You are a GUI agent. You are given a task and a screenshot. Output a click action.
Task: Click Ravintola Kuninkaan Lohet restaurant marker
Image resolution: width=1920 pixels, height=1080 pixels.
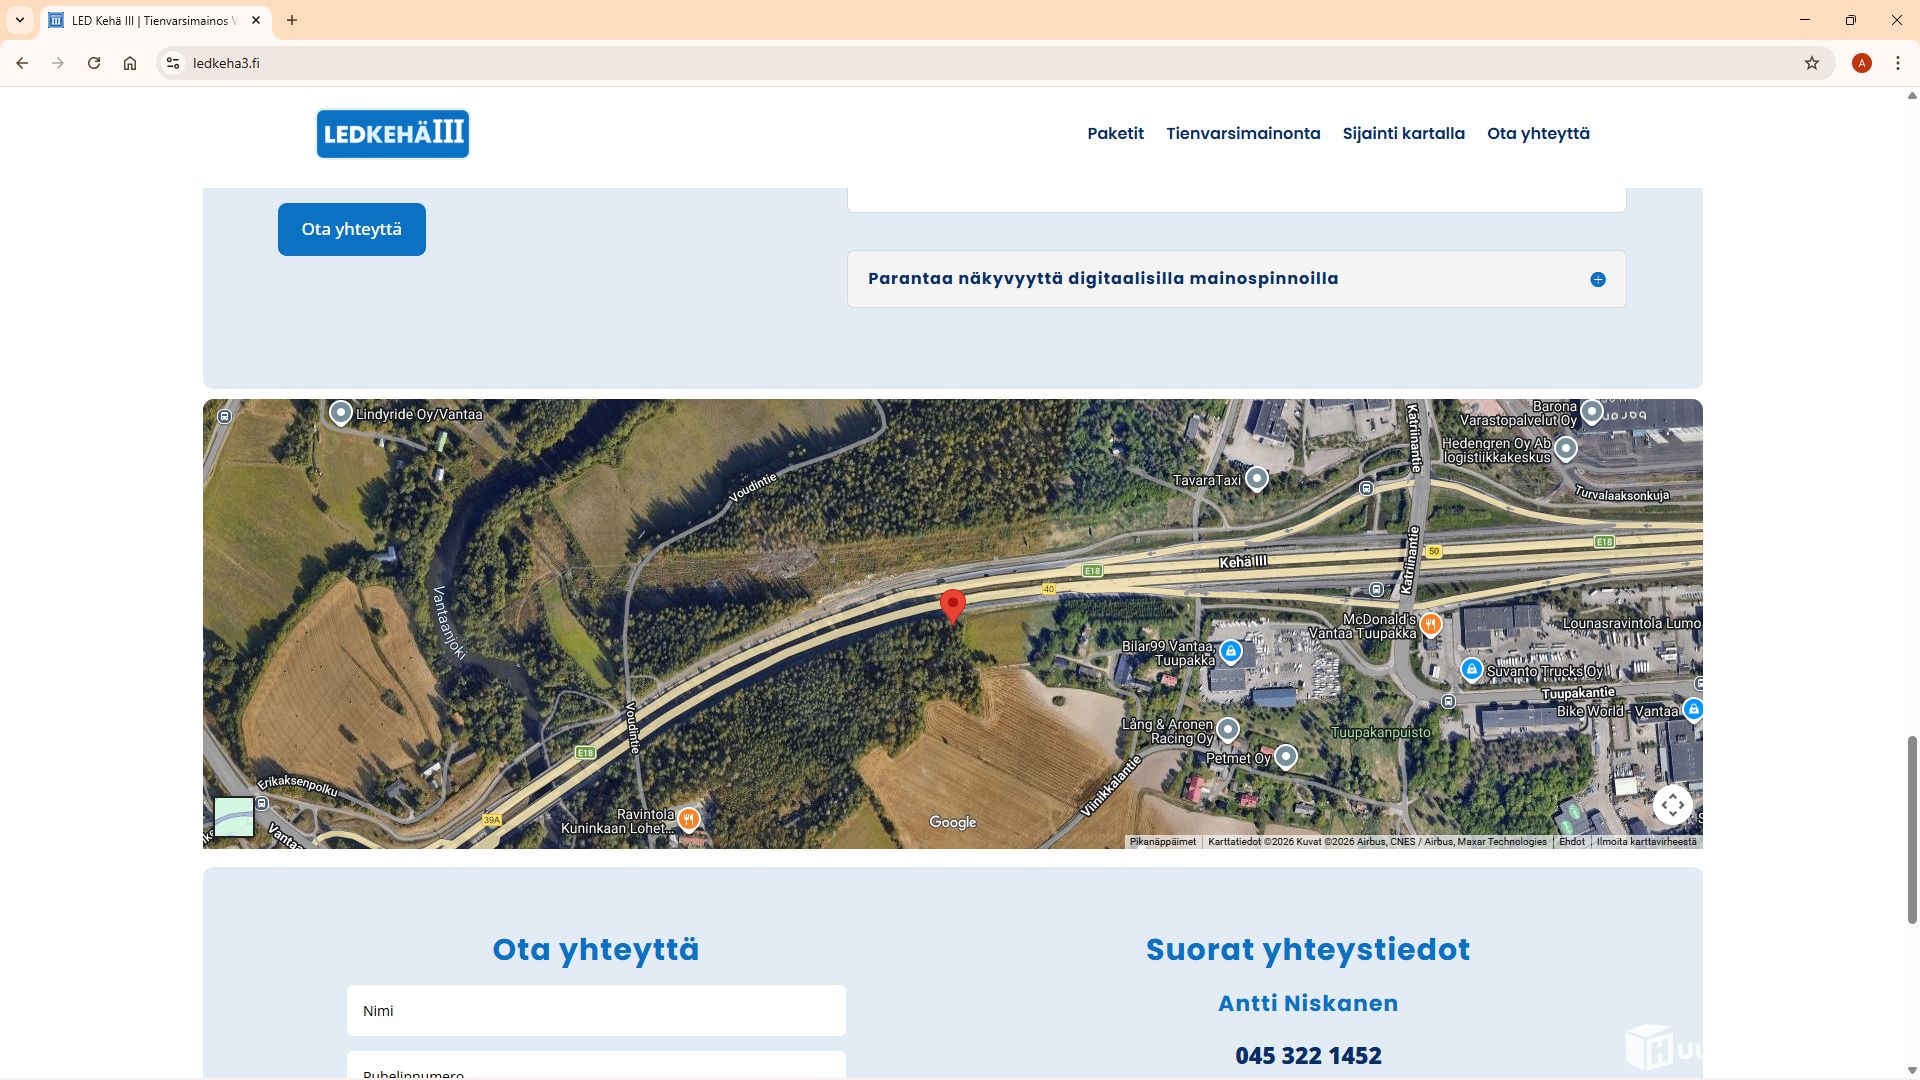pos(689,819)
